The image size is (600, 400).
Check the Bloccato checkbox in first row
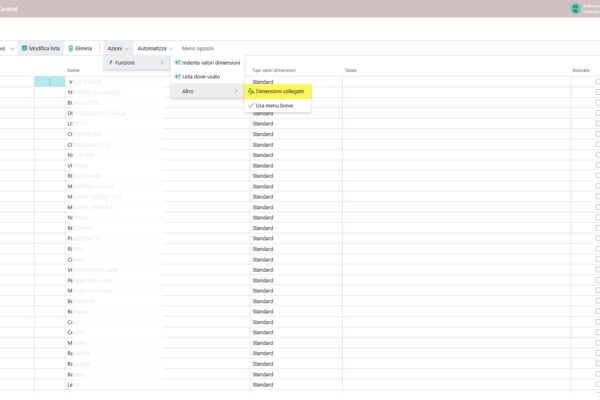click(x=597, y=81)
